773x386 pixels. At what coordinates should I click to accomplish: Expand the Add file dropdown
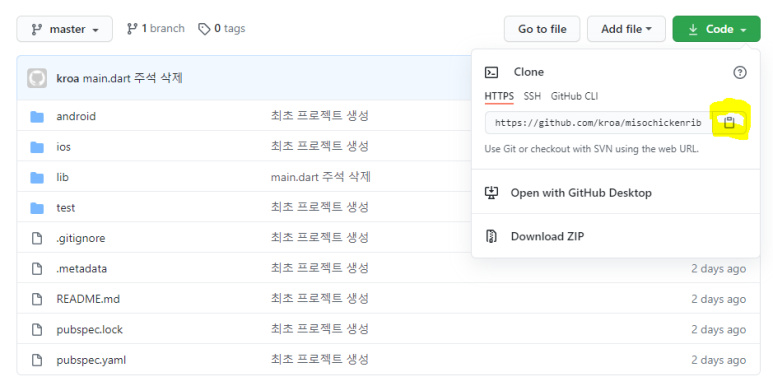(x=626, y=29)
